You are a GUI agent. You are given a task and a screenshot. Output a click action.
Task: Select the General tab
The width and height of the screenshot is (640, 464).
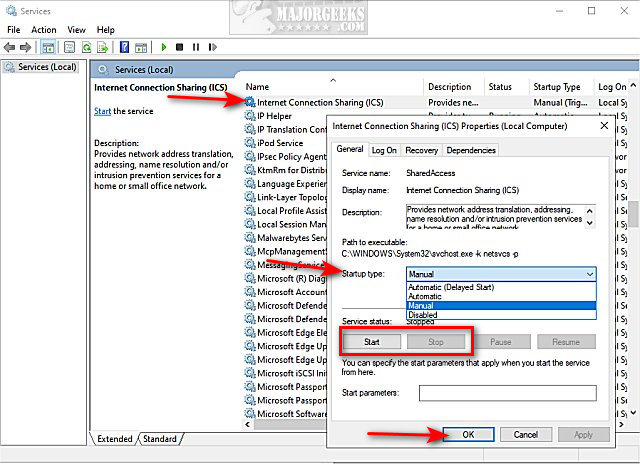click(x=350, y=149)
